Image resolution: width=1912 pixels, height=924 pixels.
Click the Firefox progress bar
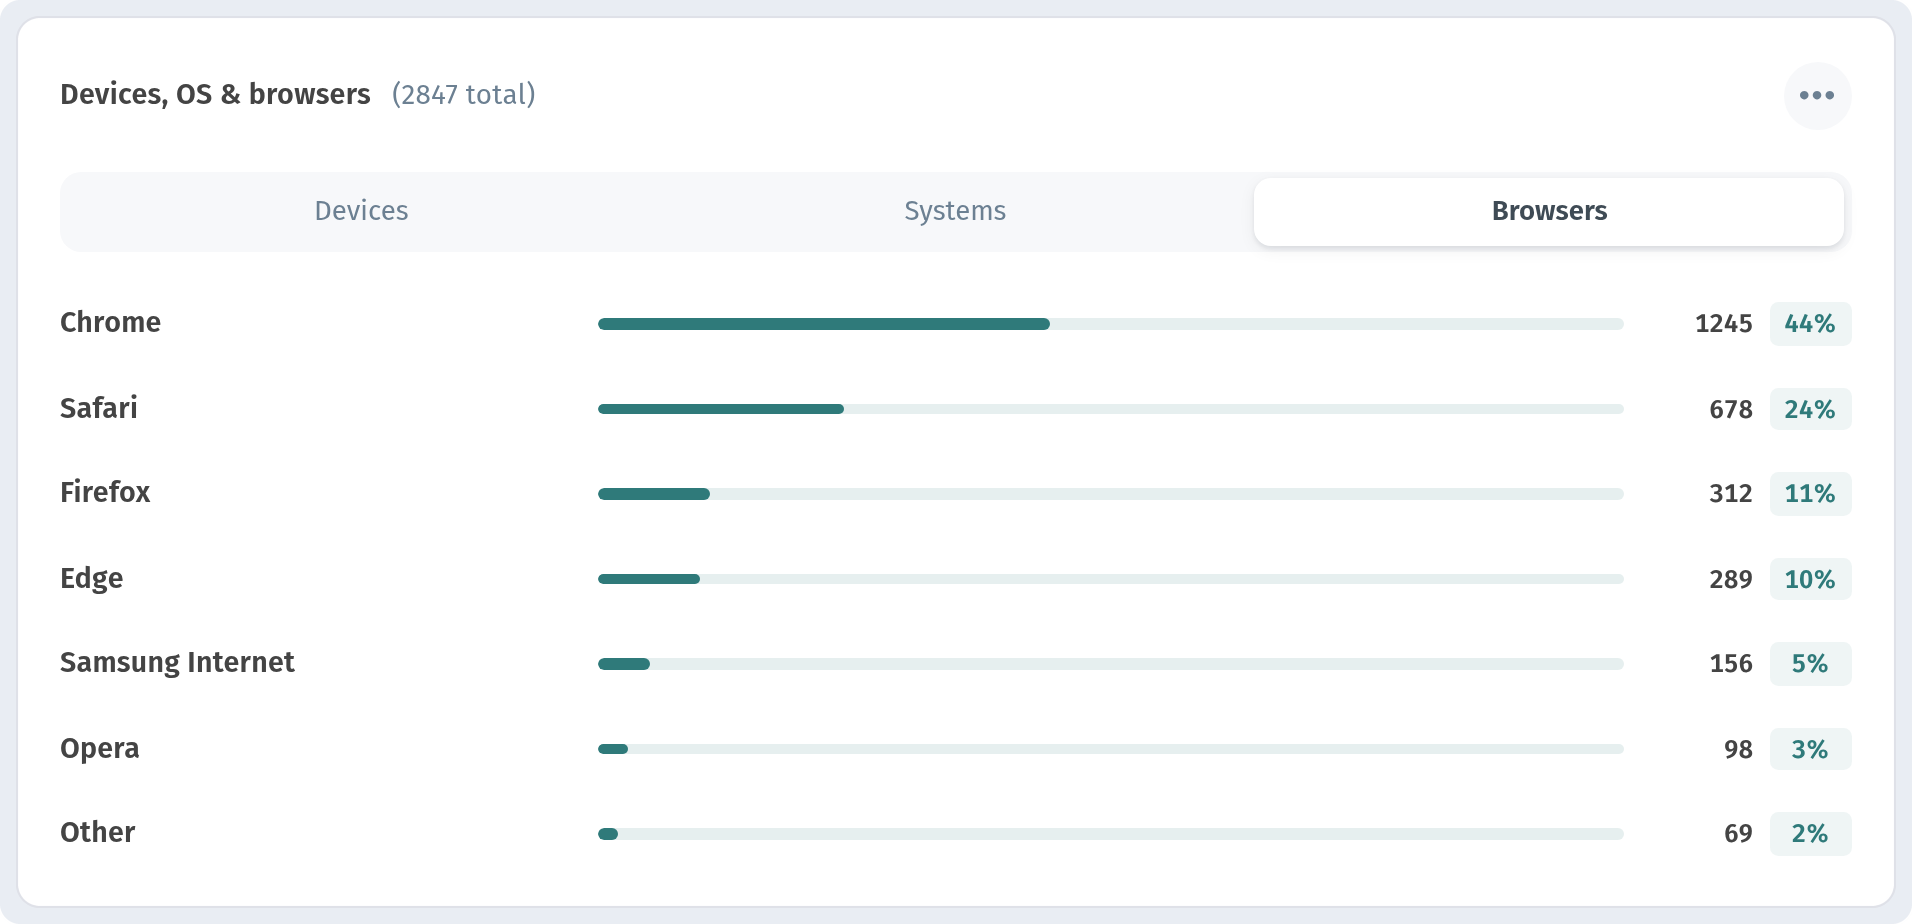1111,494
